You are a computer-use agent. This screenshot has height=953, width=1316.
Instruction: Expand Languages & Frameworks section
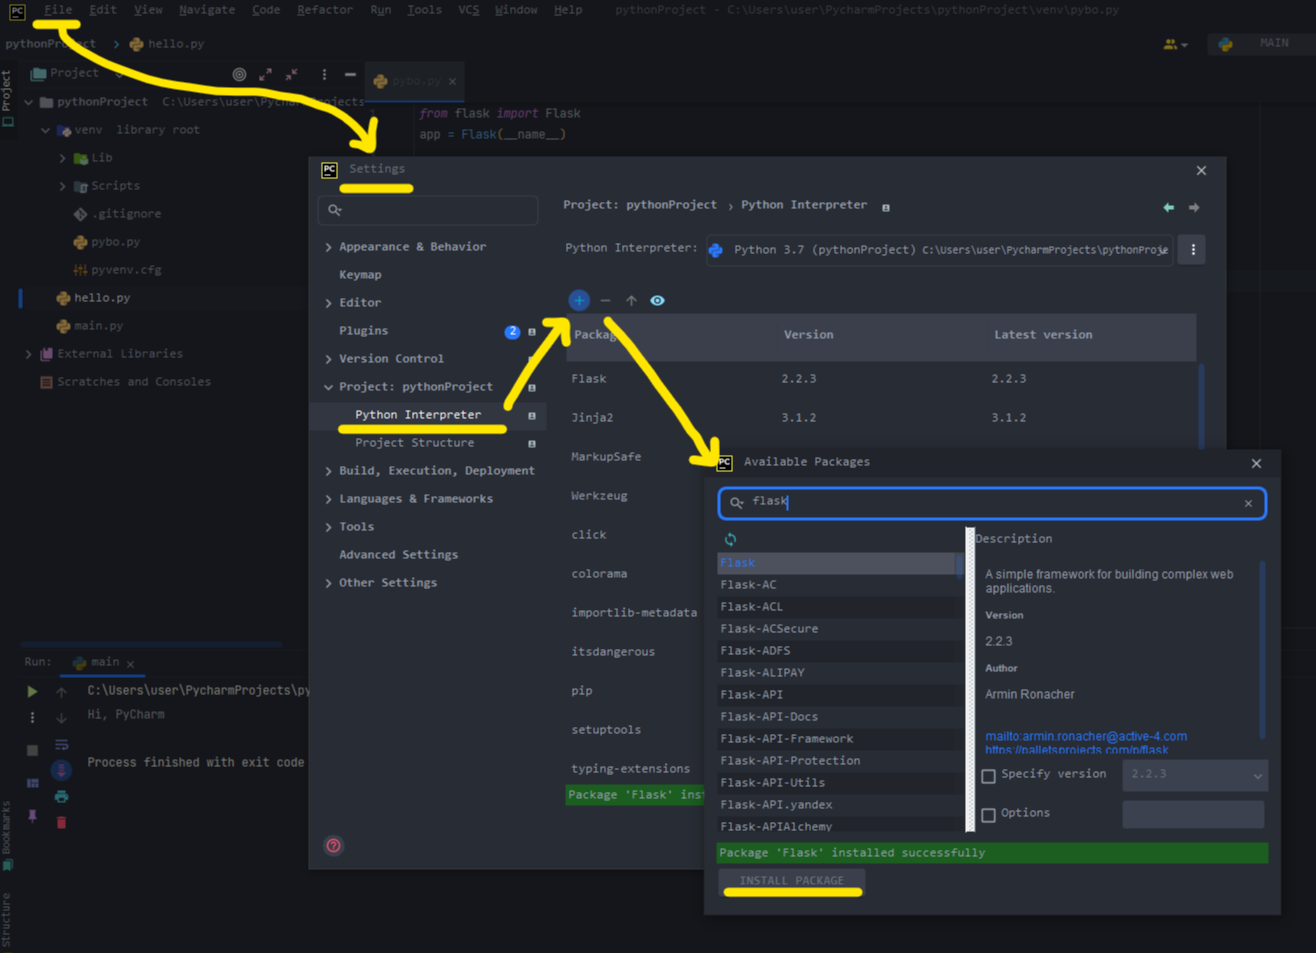(329, 499)
